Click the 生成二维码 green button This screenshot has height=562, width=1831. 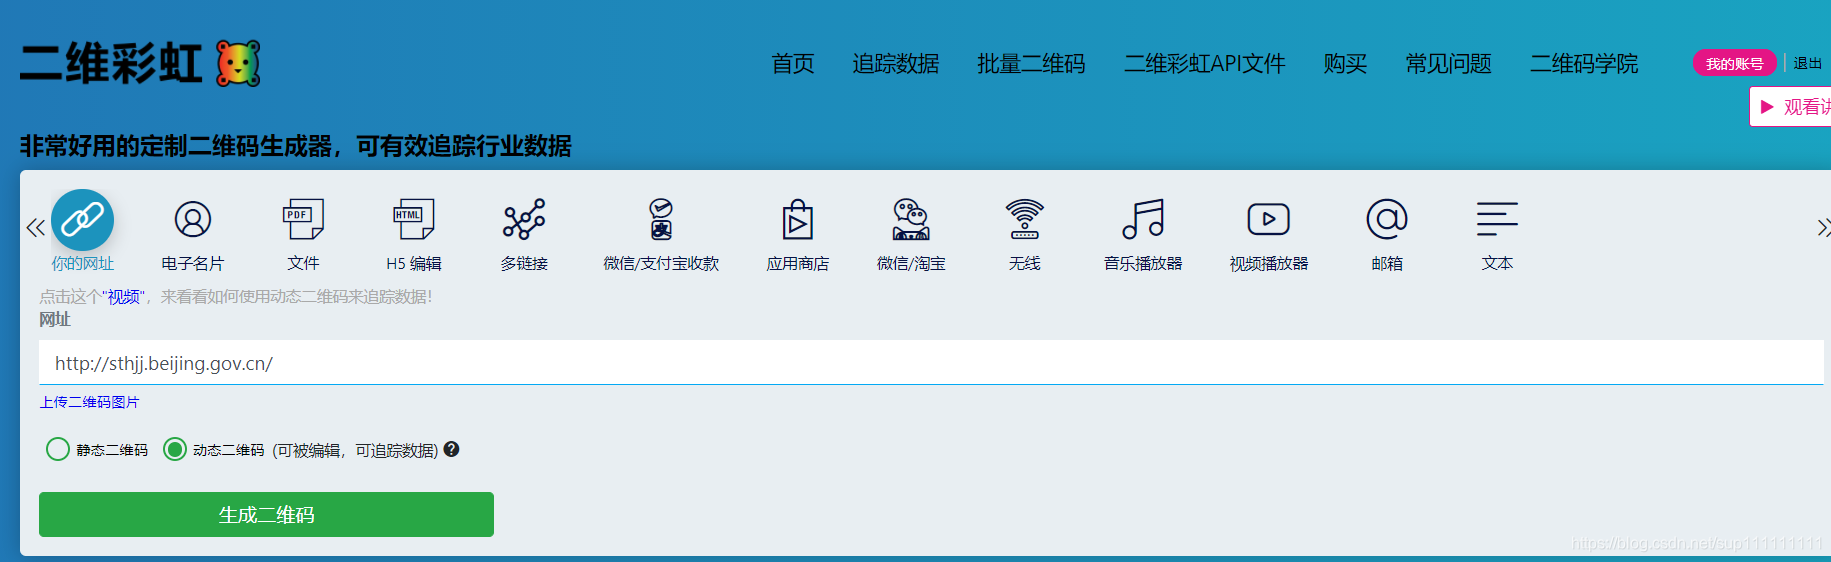266,515
